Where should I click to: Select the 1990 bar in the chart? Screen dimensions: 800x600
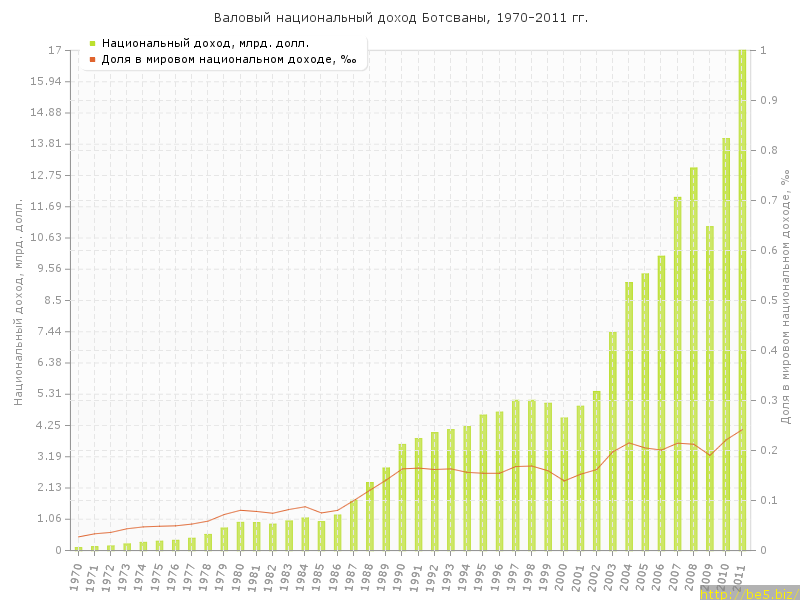coord(402,497)
